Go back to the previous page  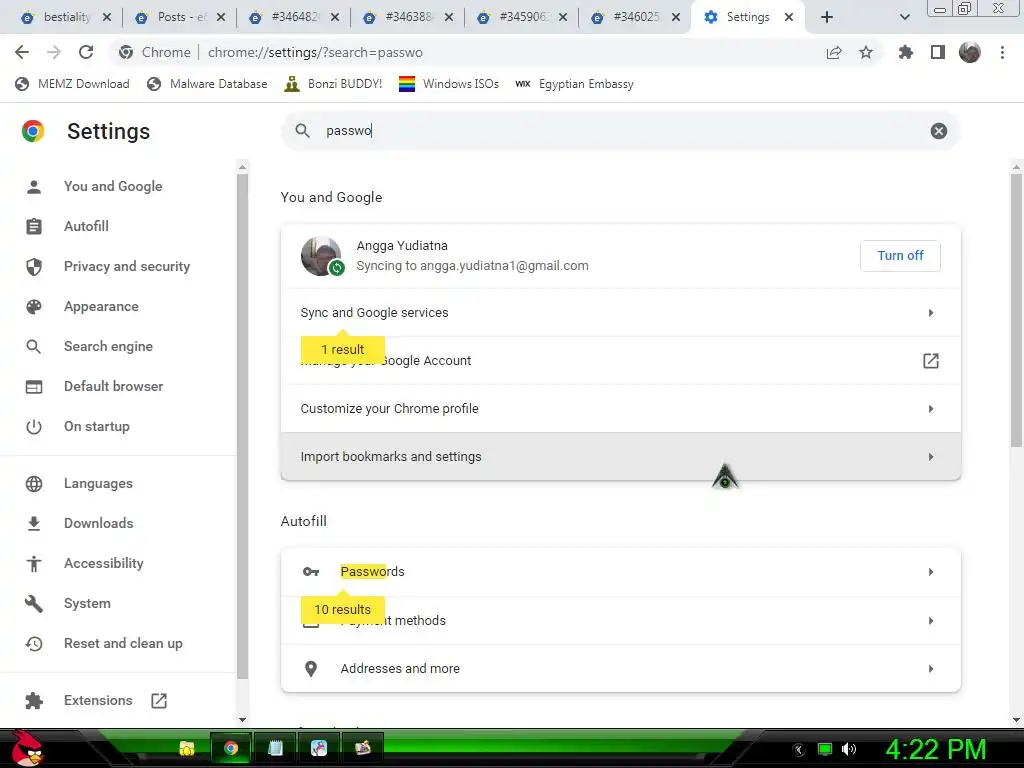click(x=22, y=52)
